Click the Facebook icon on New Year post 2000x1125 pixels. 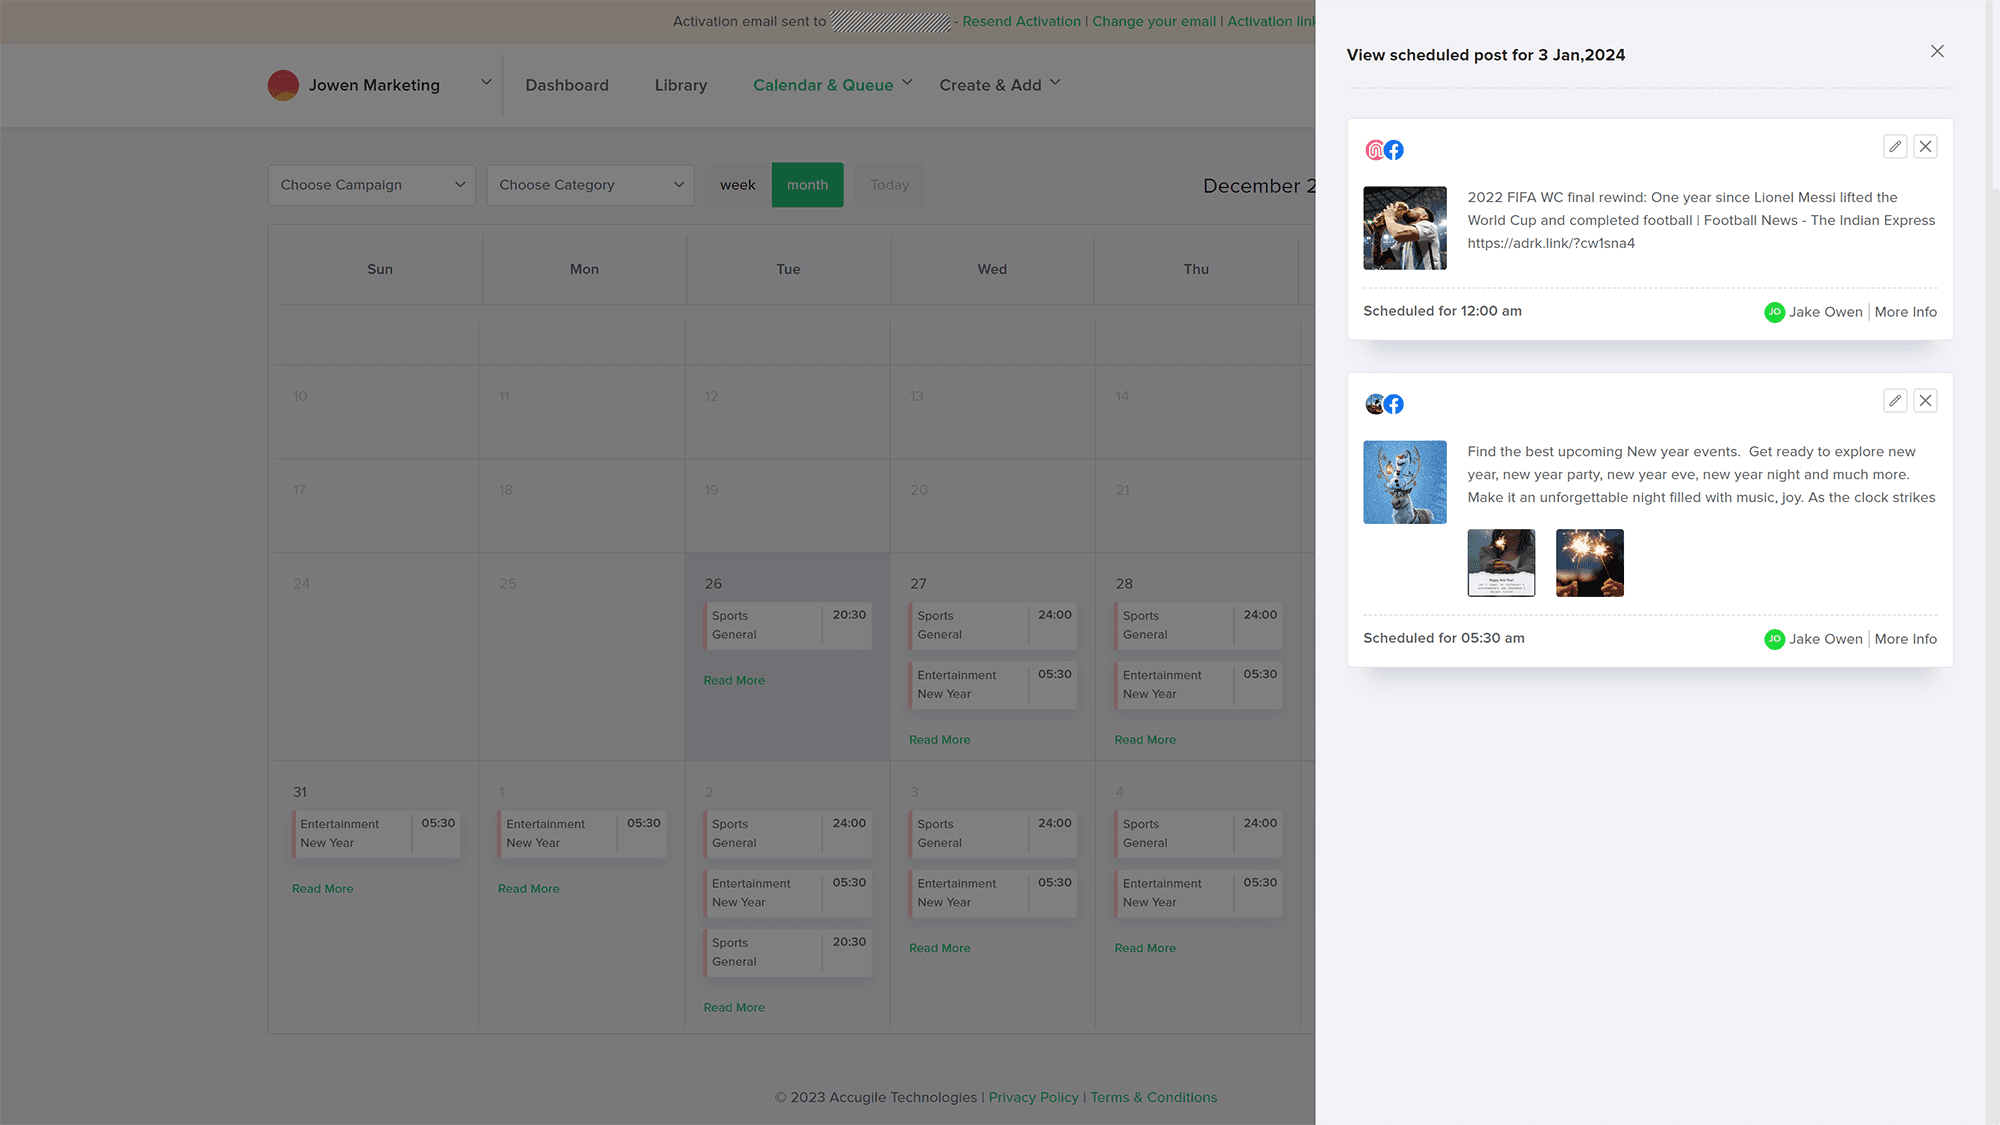pos(1394,404)
